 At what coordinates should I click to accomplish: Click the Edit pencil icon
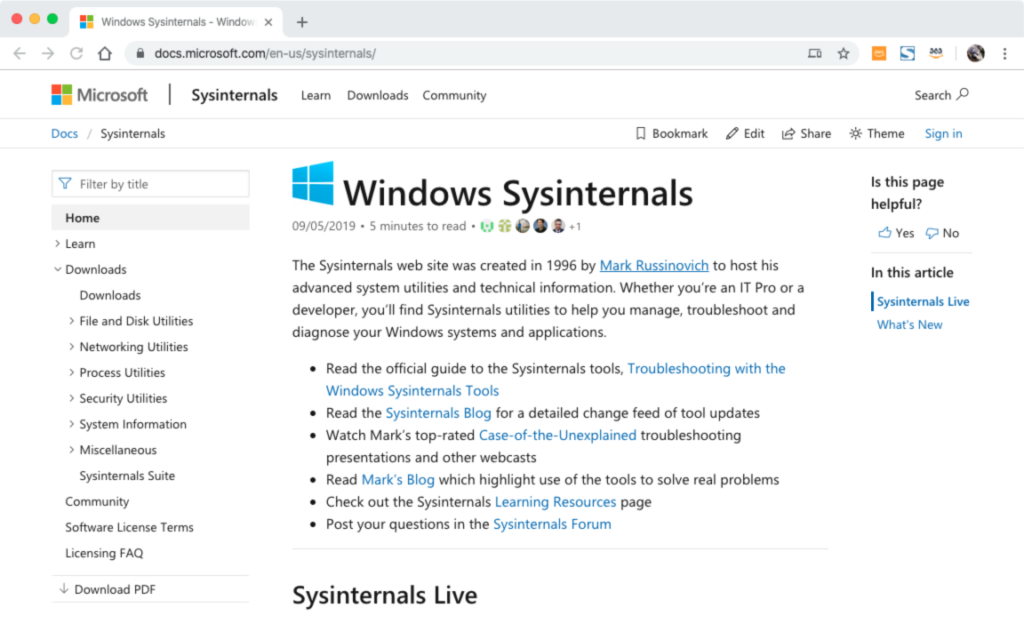coord(732,134)
